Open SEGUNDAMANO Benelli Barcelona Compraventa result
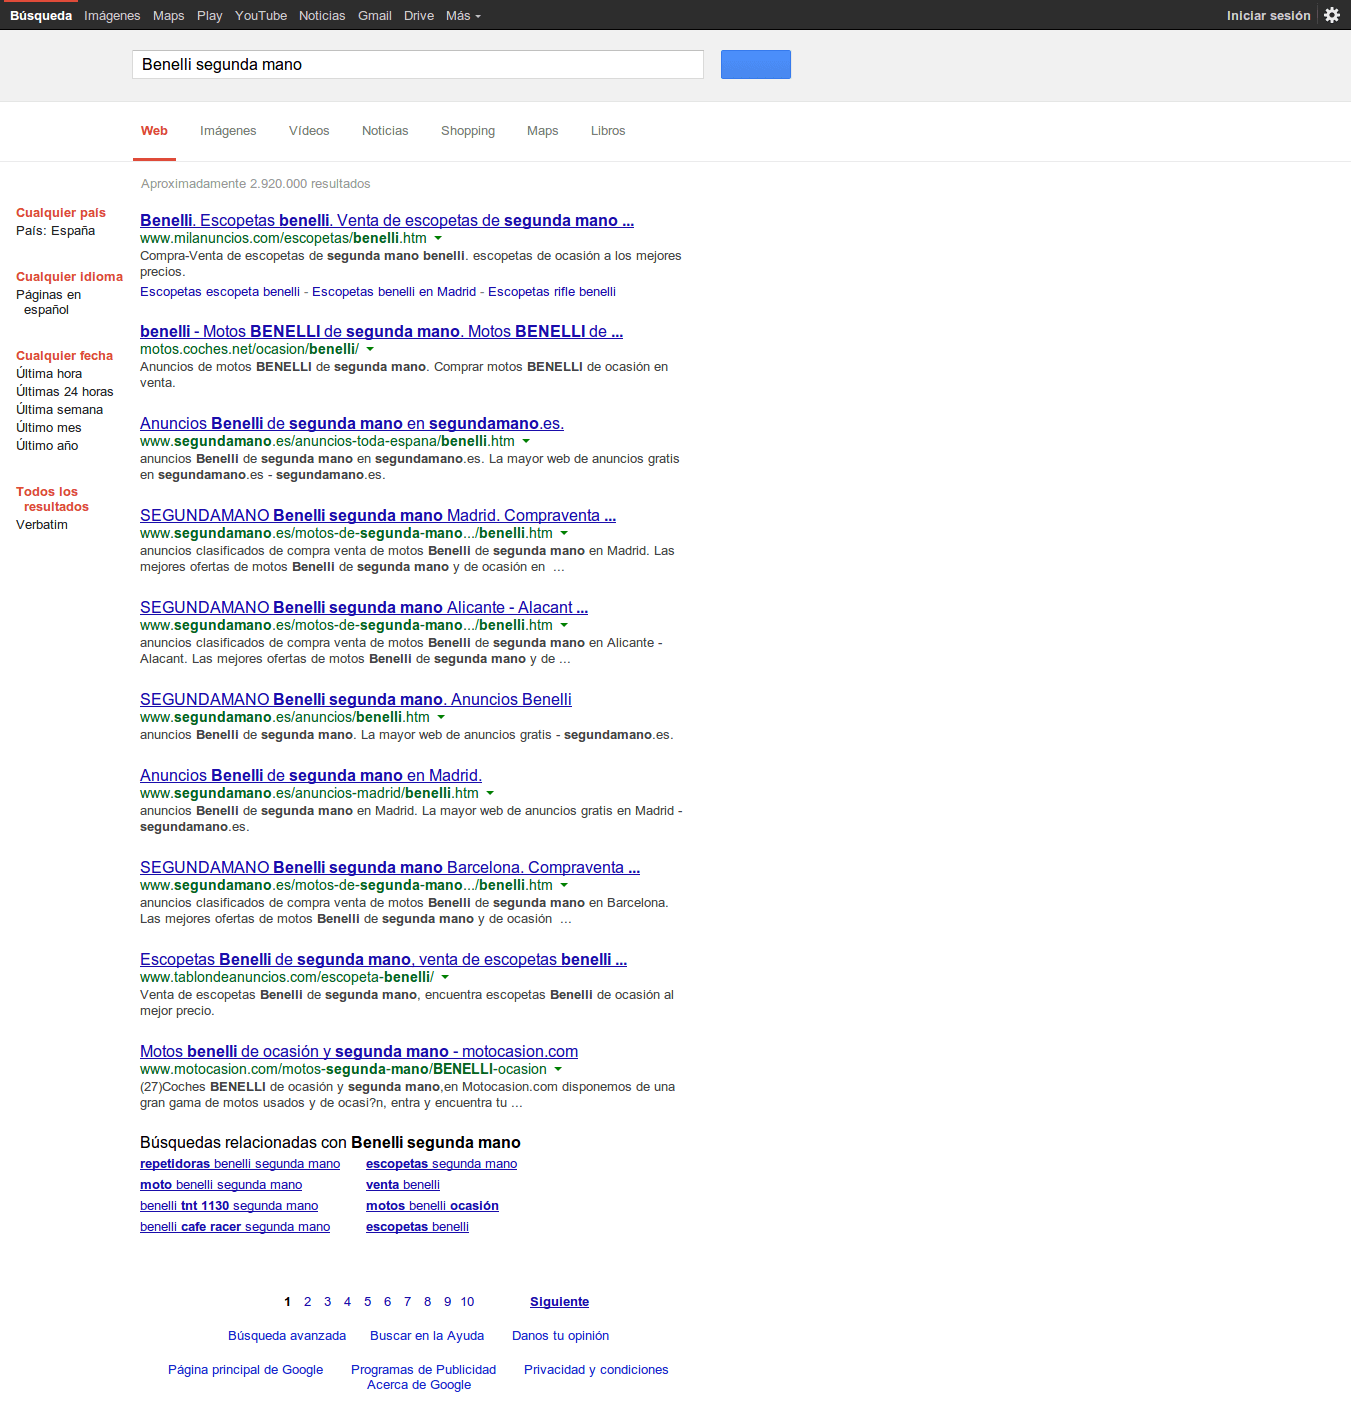1351x1411 pixels. pos(390,867)
